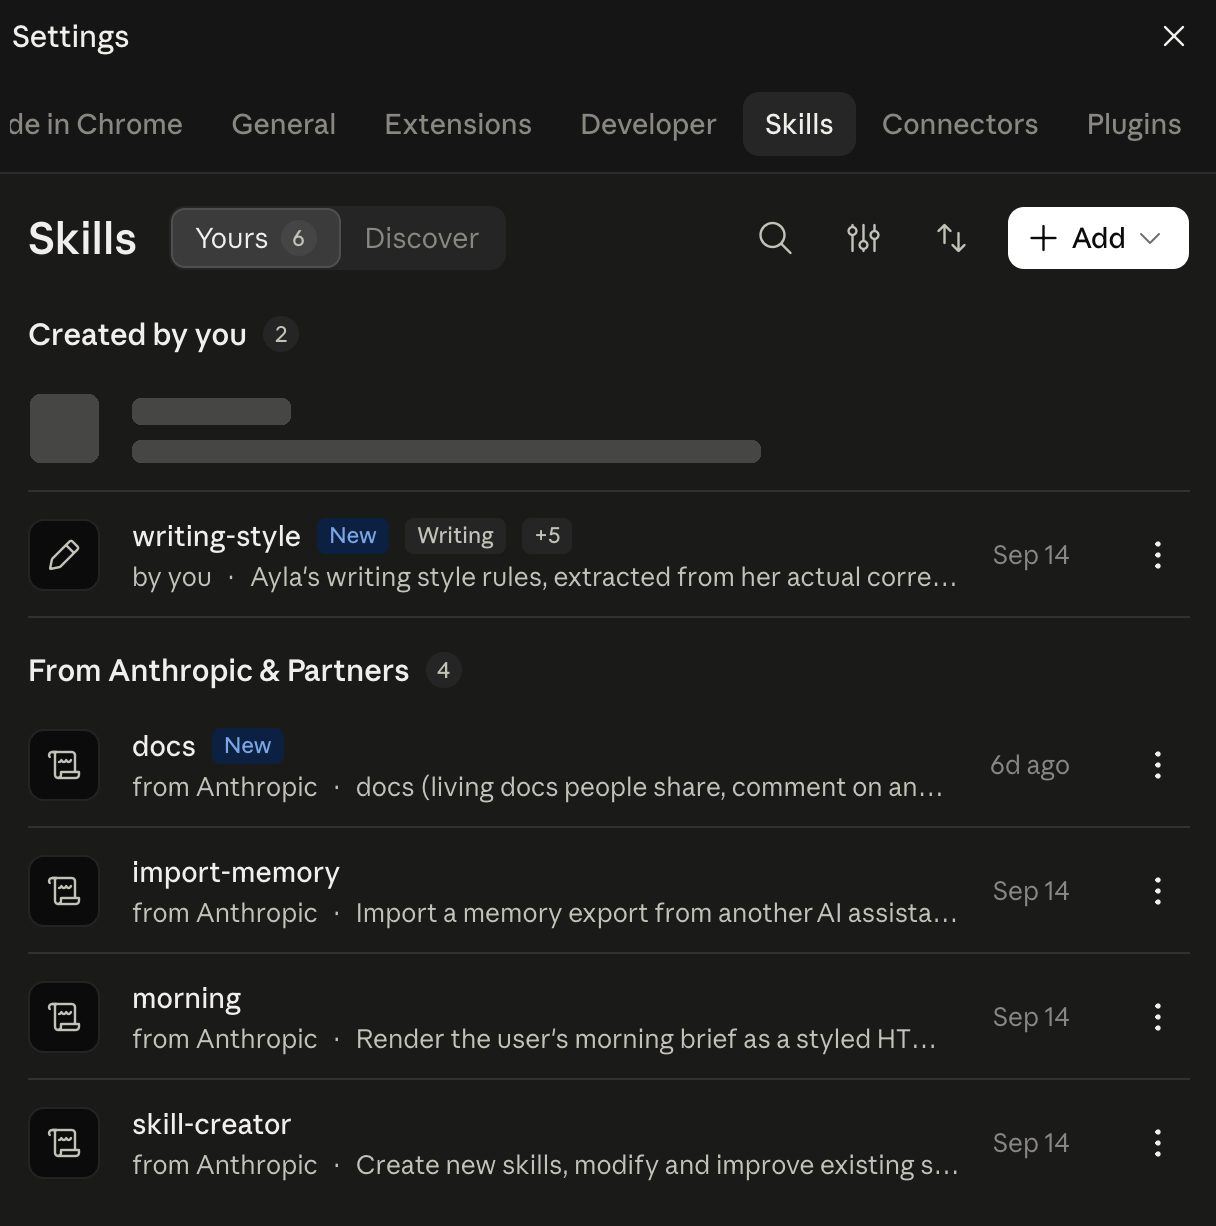Click the Sep 14 date on morning
Image resolution: width=1216 pixels, height=1226 pixels.
(1031, 1017)
